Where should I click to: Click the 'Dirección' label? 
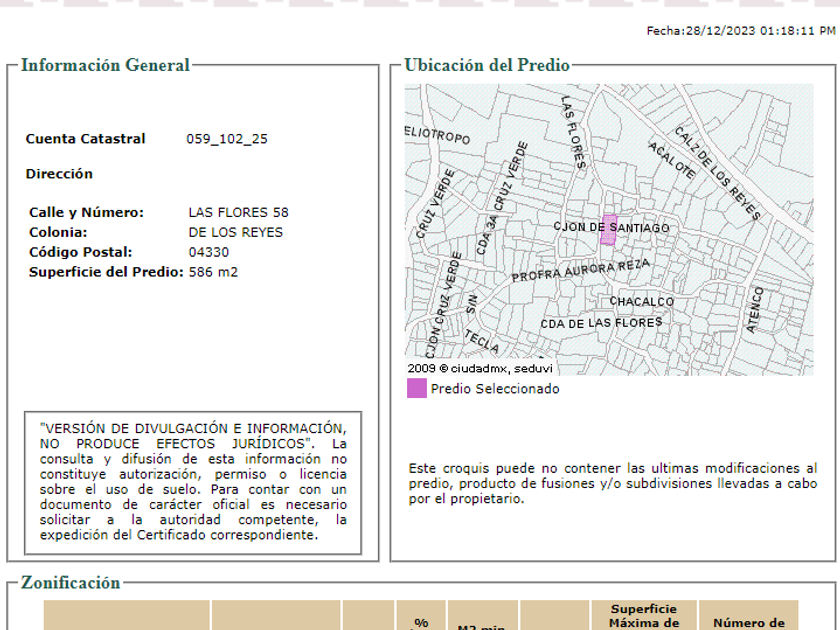coord(59,174)
